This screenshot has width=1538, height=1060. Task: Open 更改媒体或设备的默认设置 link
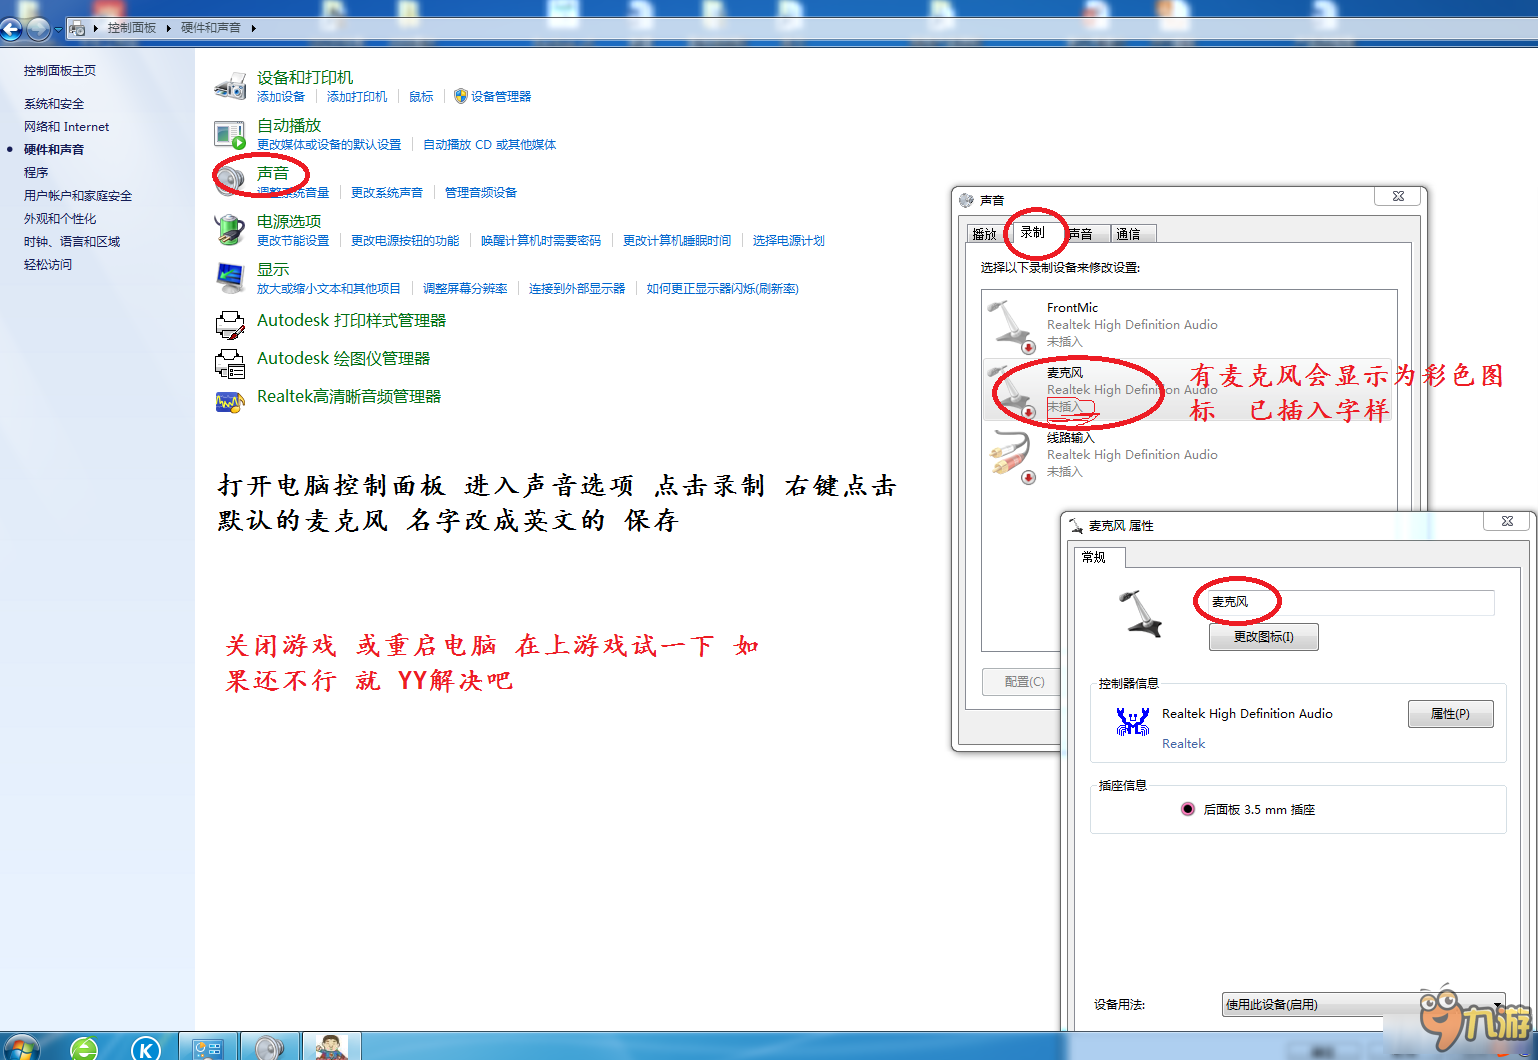click(x=329, y=145)
